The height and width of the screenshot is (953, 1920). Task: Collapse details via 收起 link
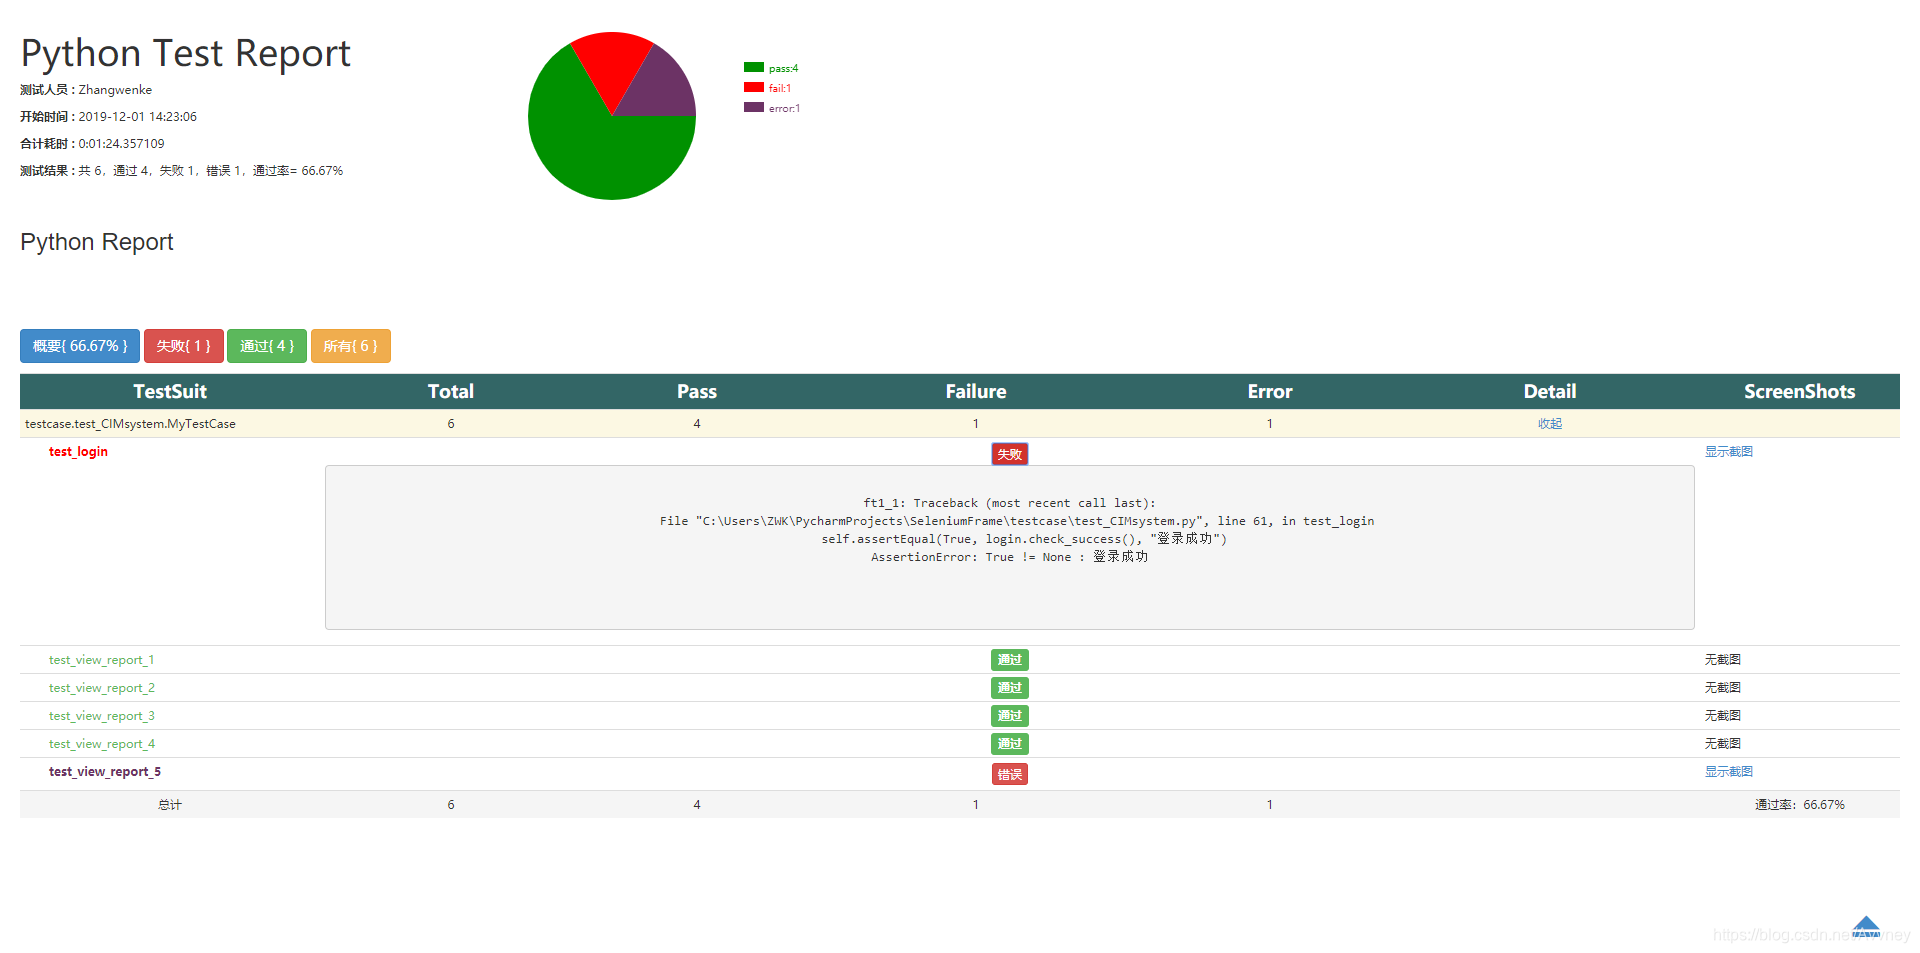click(1550, 424)
